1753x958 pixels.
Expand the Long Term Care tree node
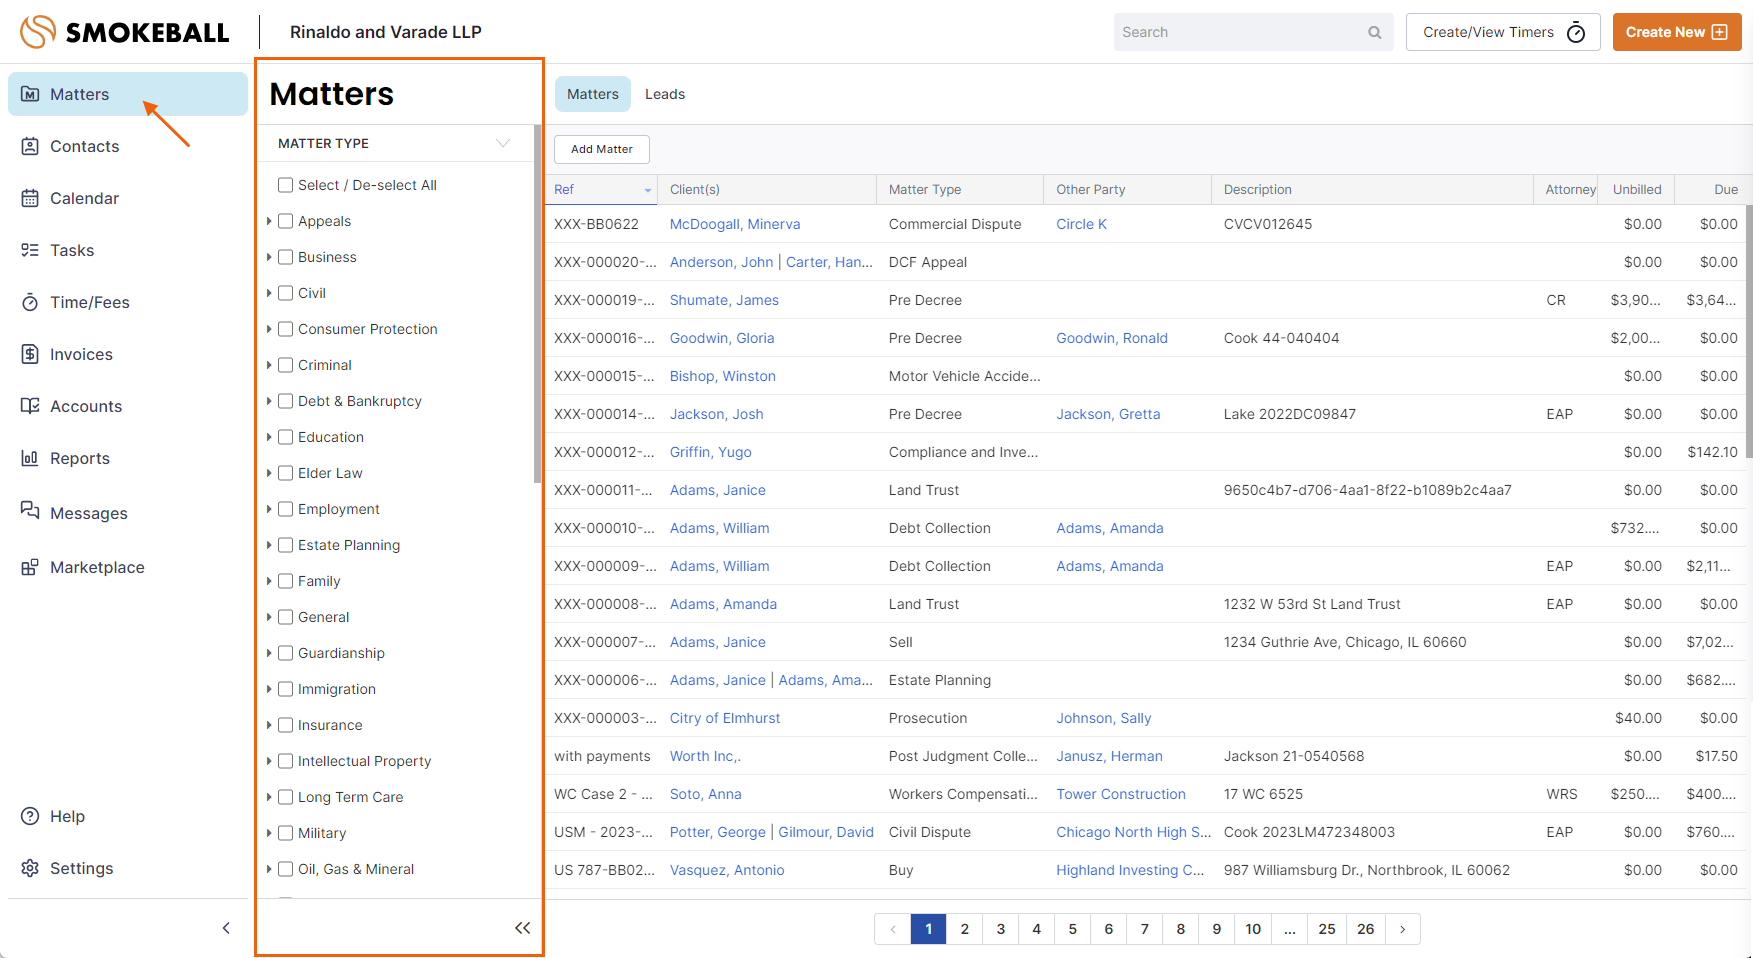[269, 797]
